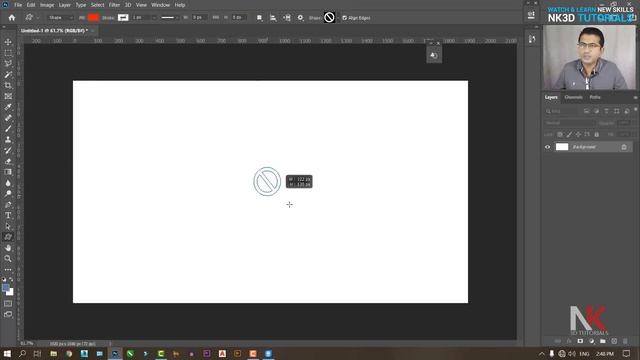
Task: Switch to the Channels tab
Action: [573, 97]
